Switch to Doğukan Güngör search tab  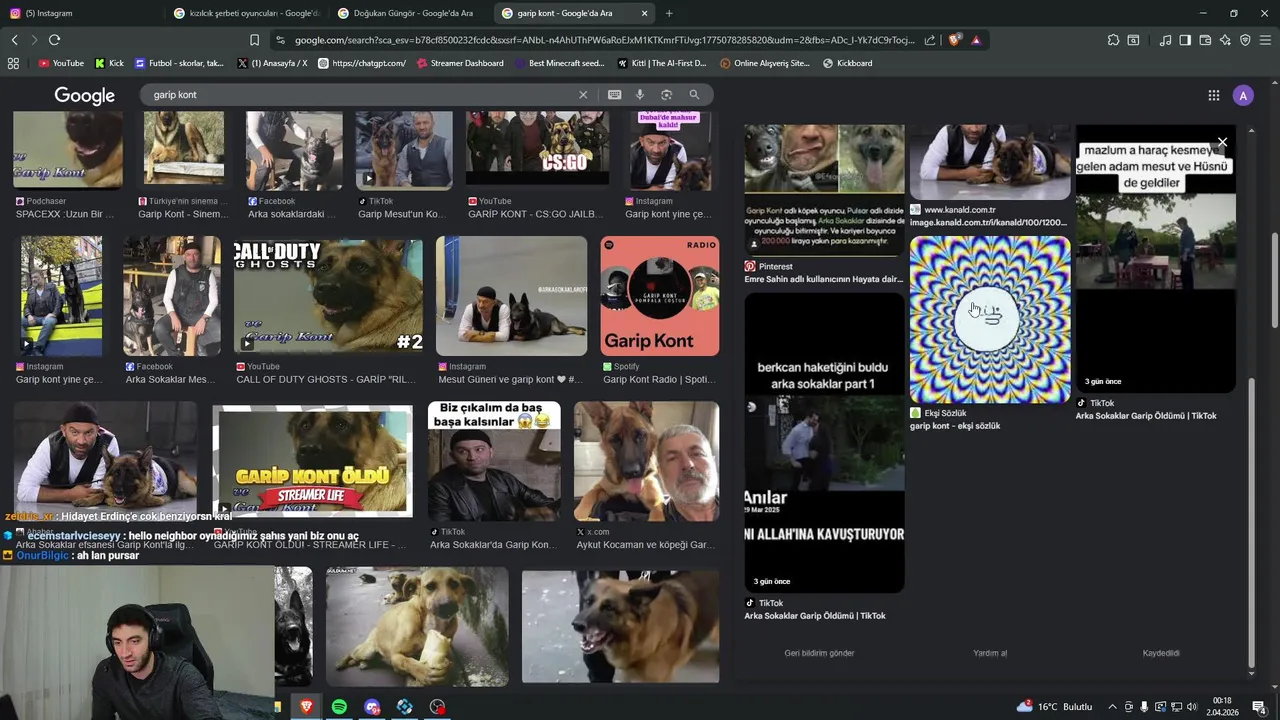(408, 13)
